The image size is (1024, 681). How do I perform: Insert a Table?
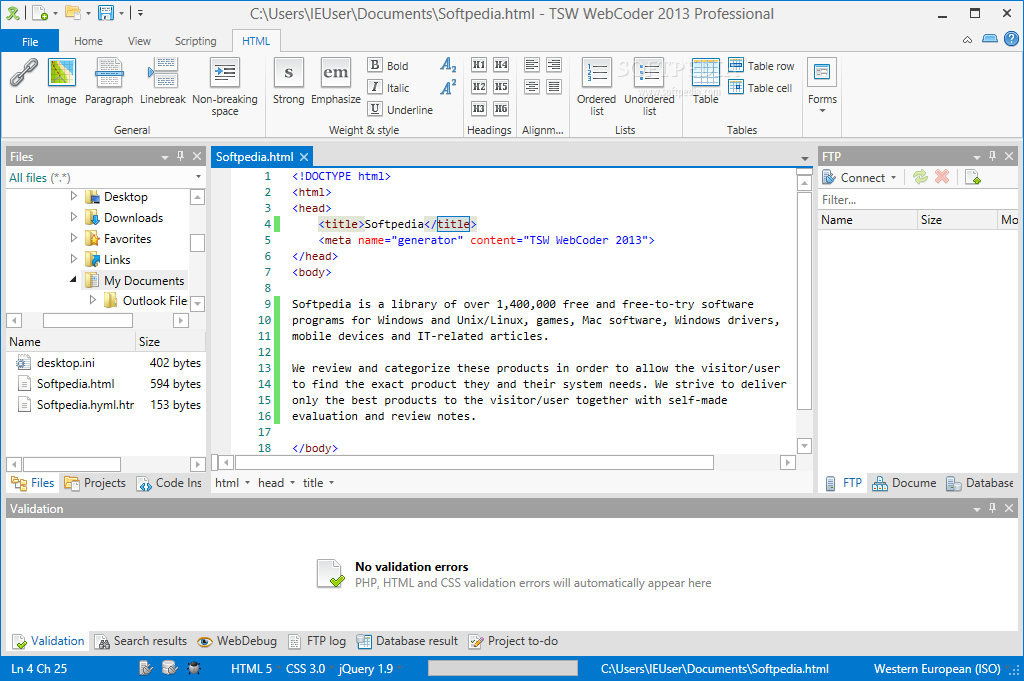coord(705,81)
